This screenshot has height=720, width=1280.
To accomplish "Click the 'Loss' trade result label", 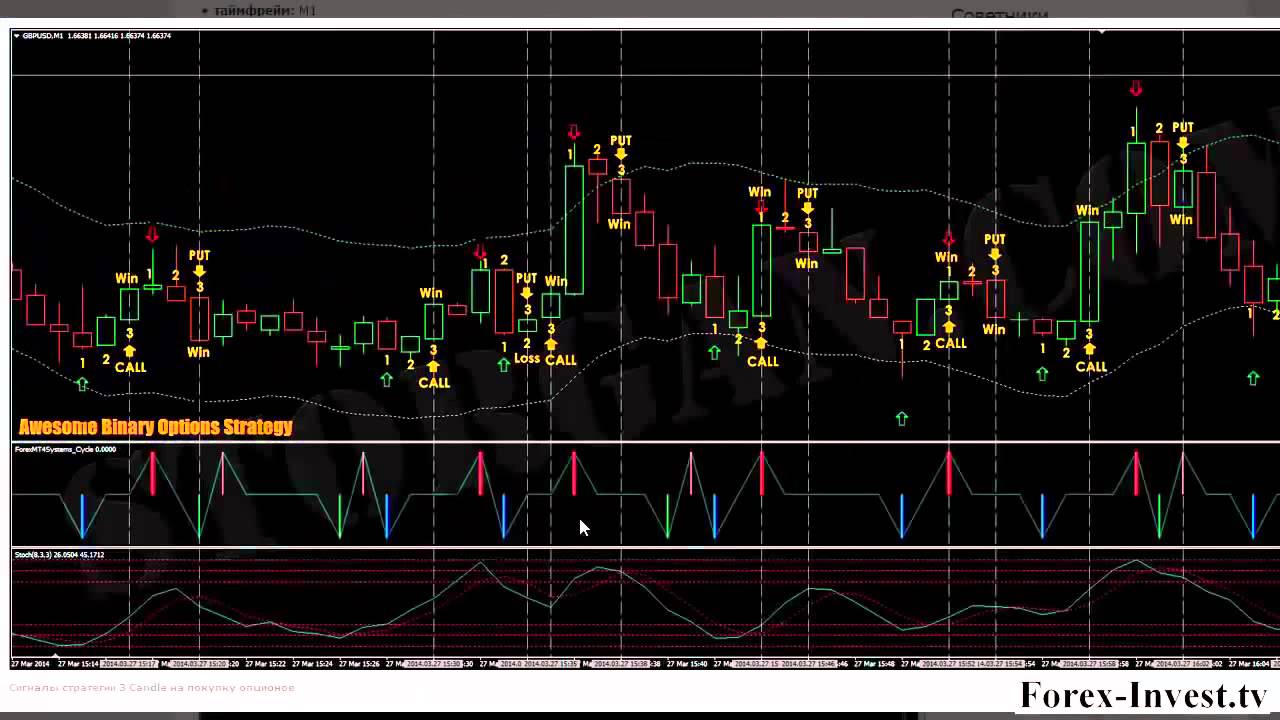I will click(527, 358).
